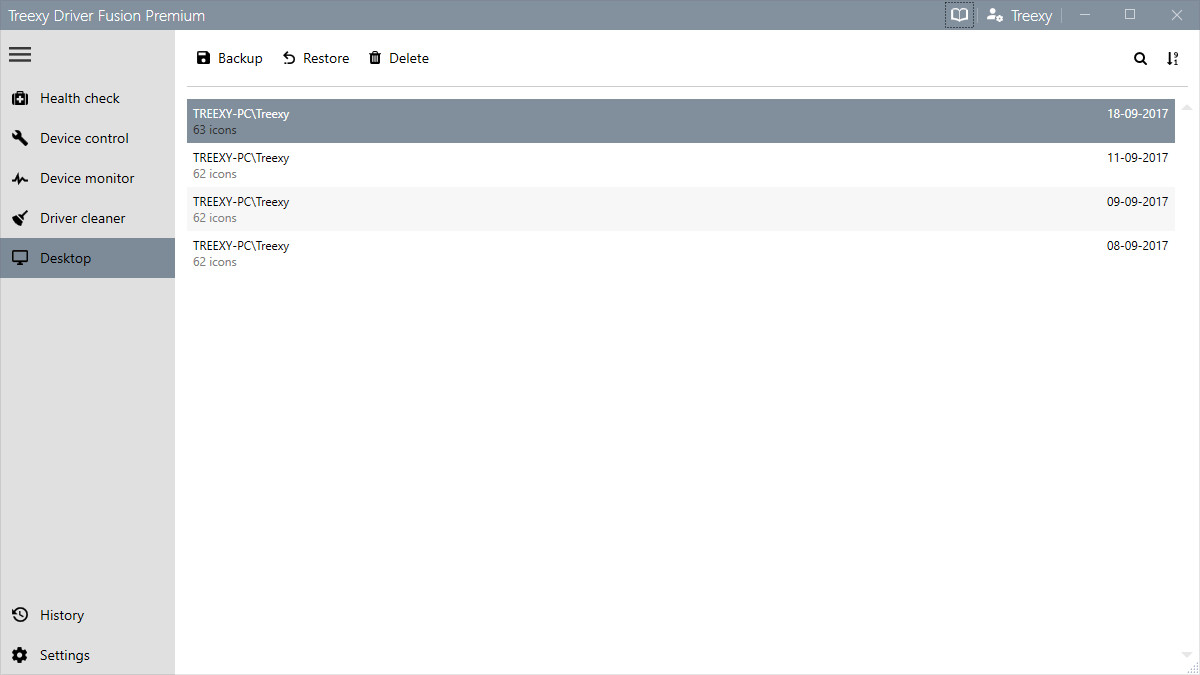Screen dimensions: 1200x675
Task: Click the scrollbar down arrow
Action: coord(1186,655)
